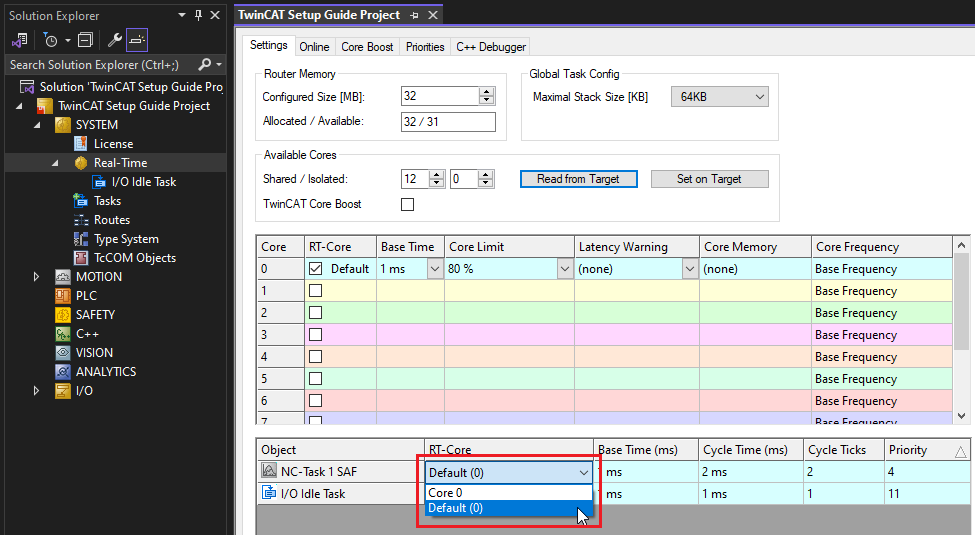Click the Pending Changes Filter clock icon

pyautogui.click(x=50, y=40)
